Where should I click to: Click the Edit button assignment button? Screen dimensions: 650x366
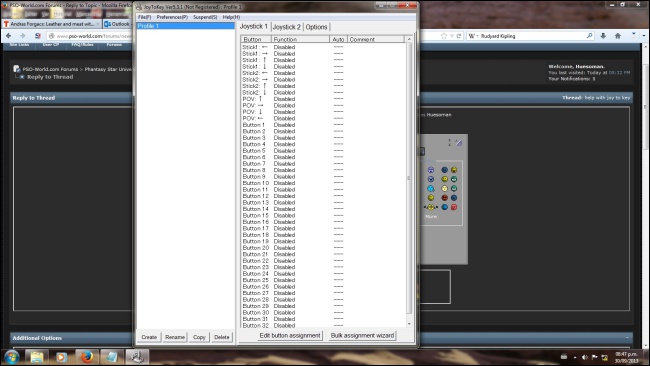(x=290, y=335)
